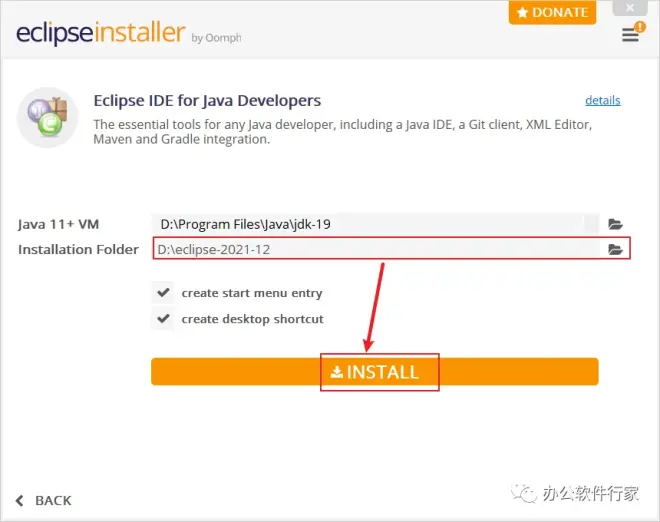Toggle the create desktop shortcut checkbox
Image resolution: width=660 pixels, height=522 pixels.
(x=162, y=319)
